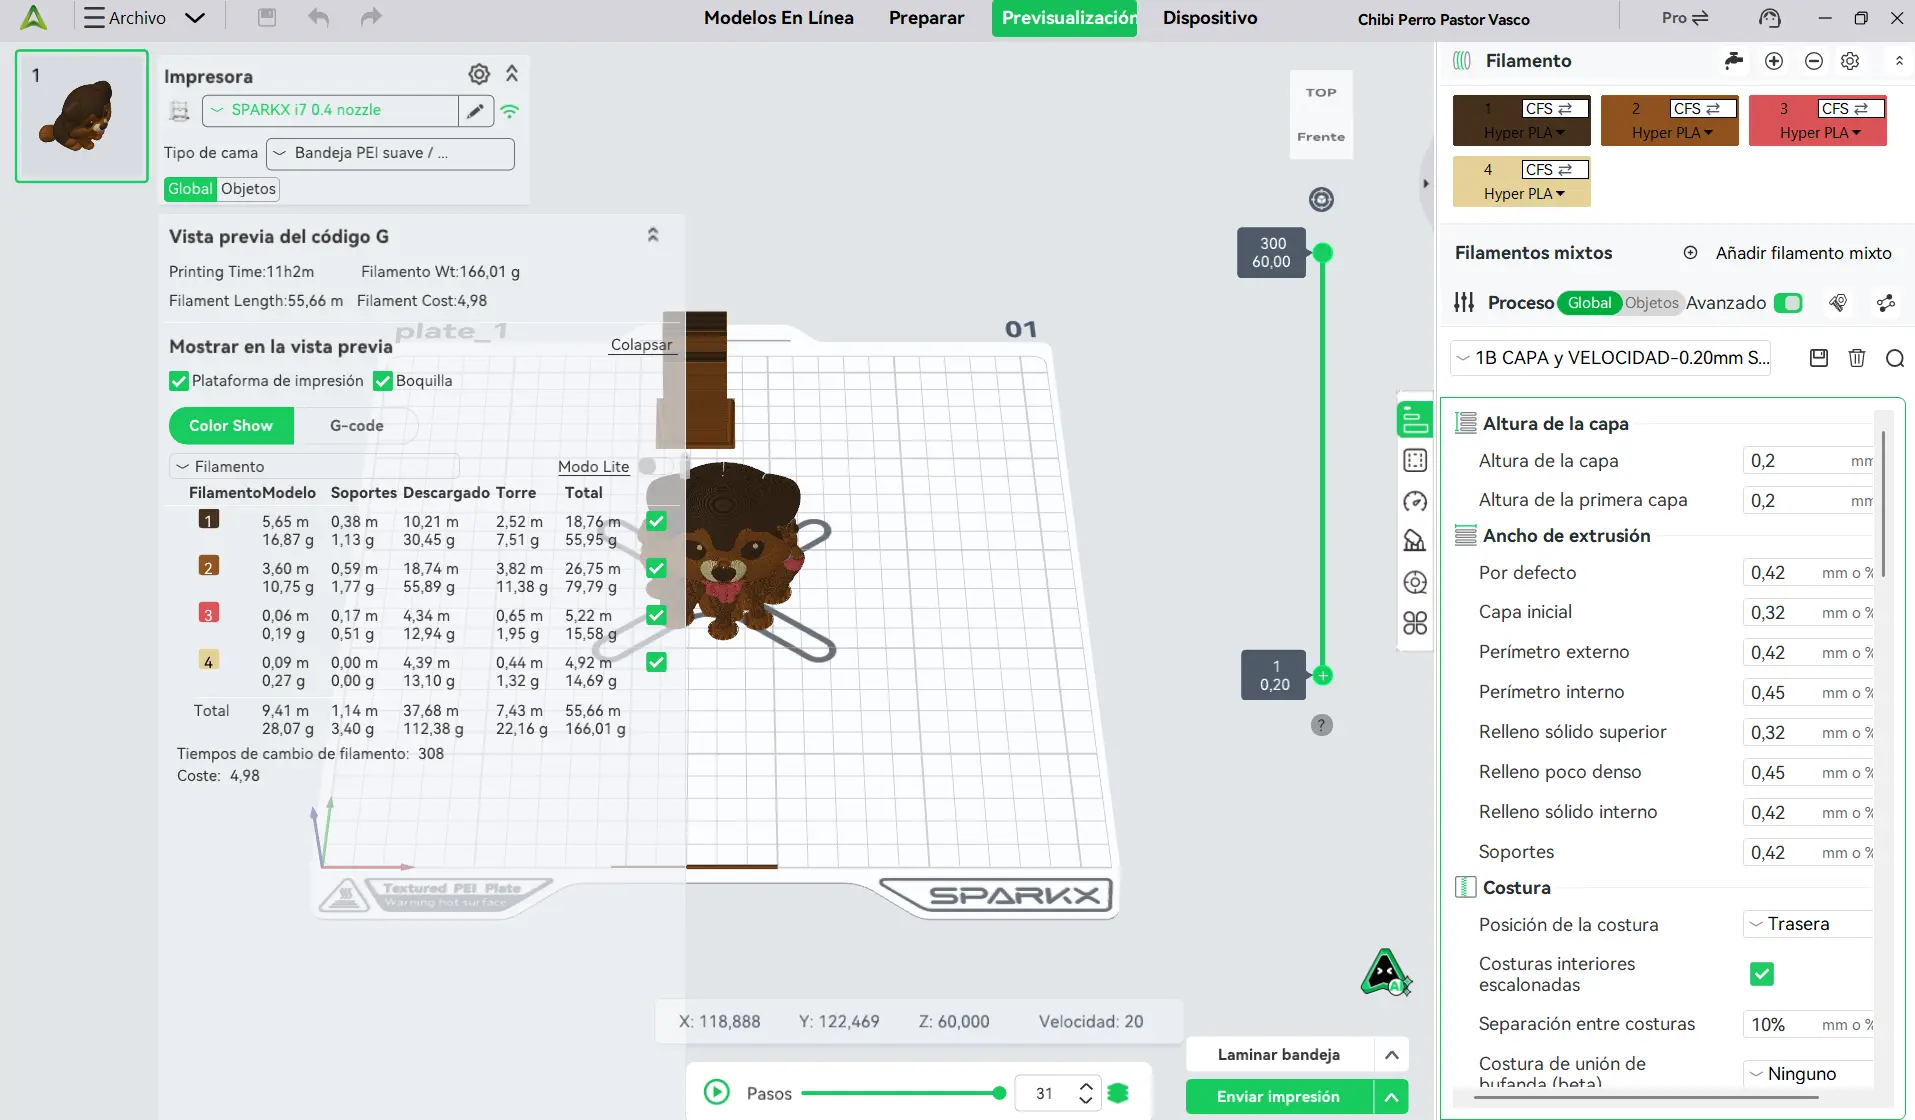Click the Laminar bandeja button
This screenshot has height=1120, width=1915.
click(x=1278, y=1055)
